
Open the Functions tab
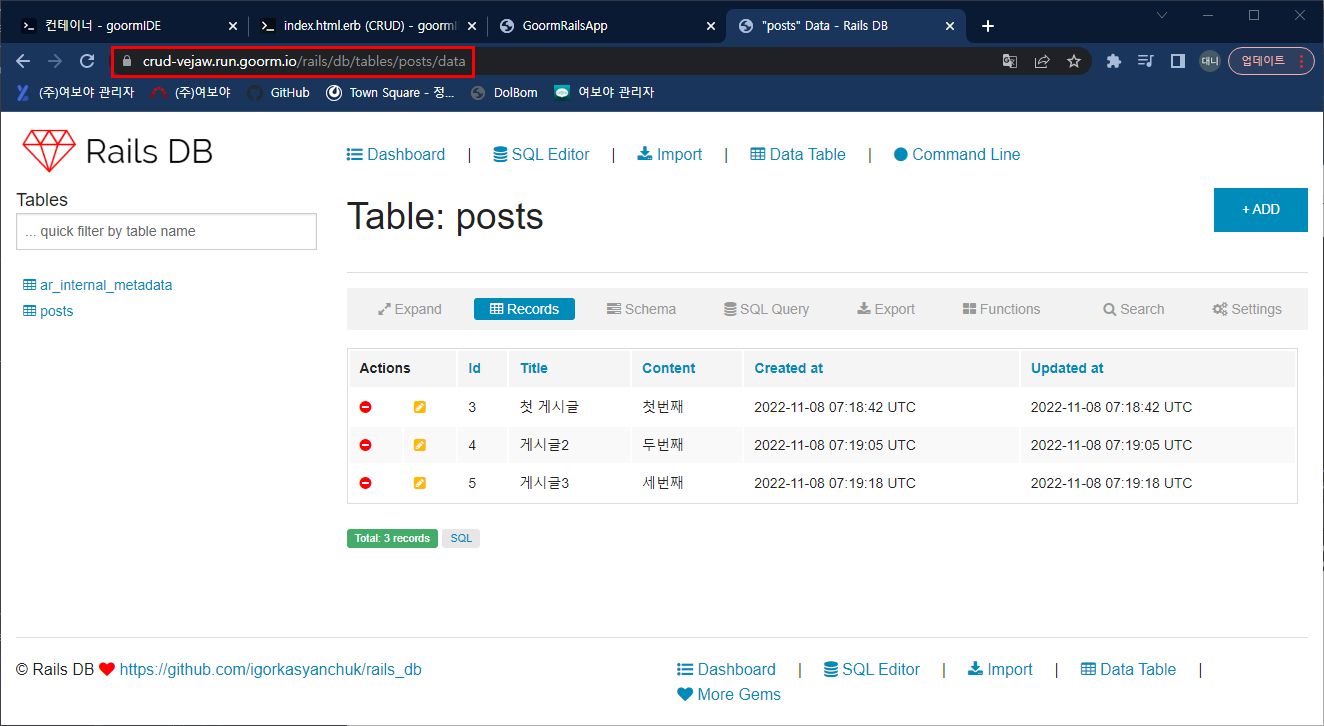point(1001,309)
